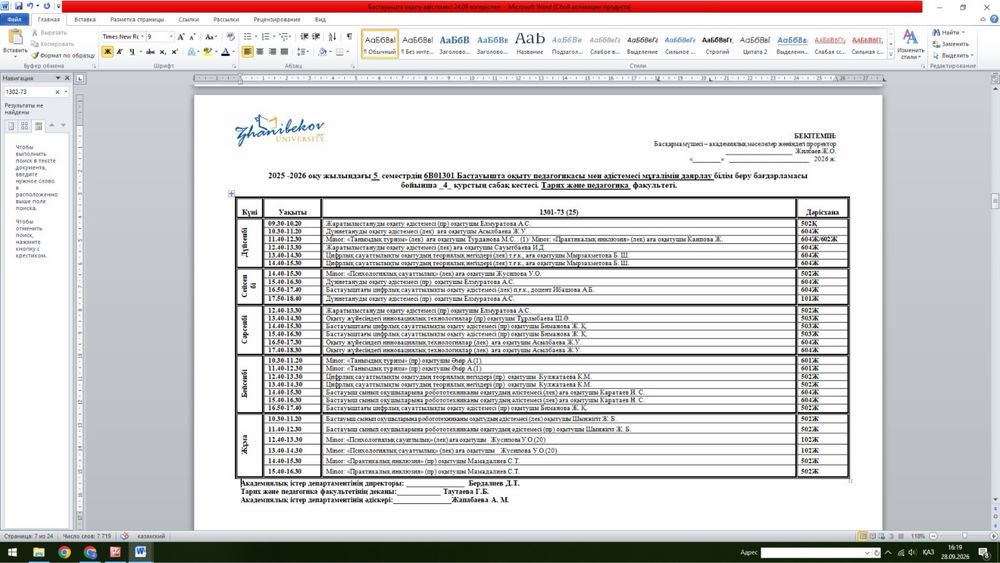Clear formatting with eraser icon
This screenshot has height=563, width=1000.
pos(230,37)
